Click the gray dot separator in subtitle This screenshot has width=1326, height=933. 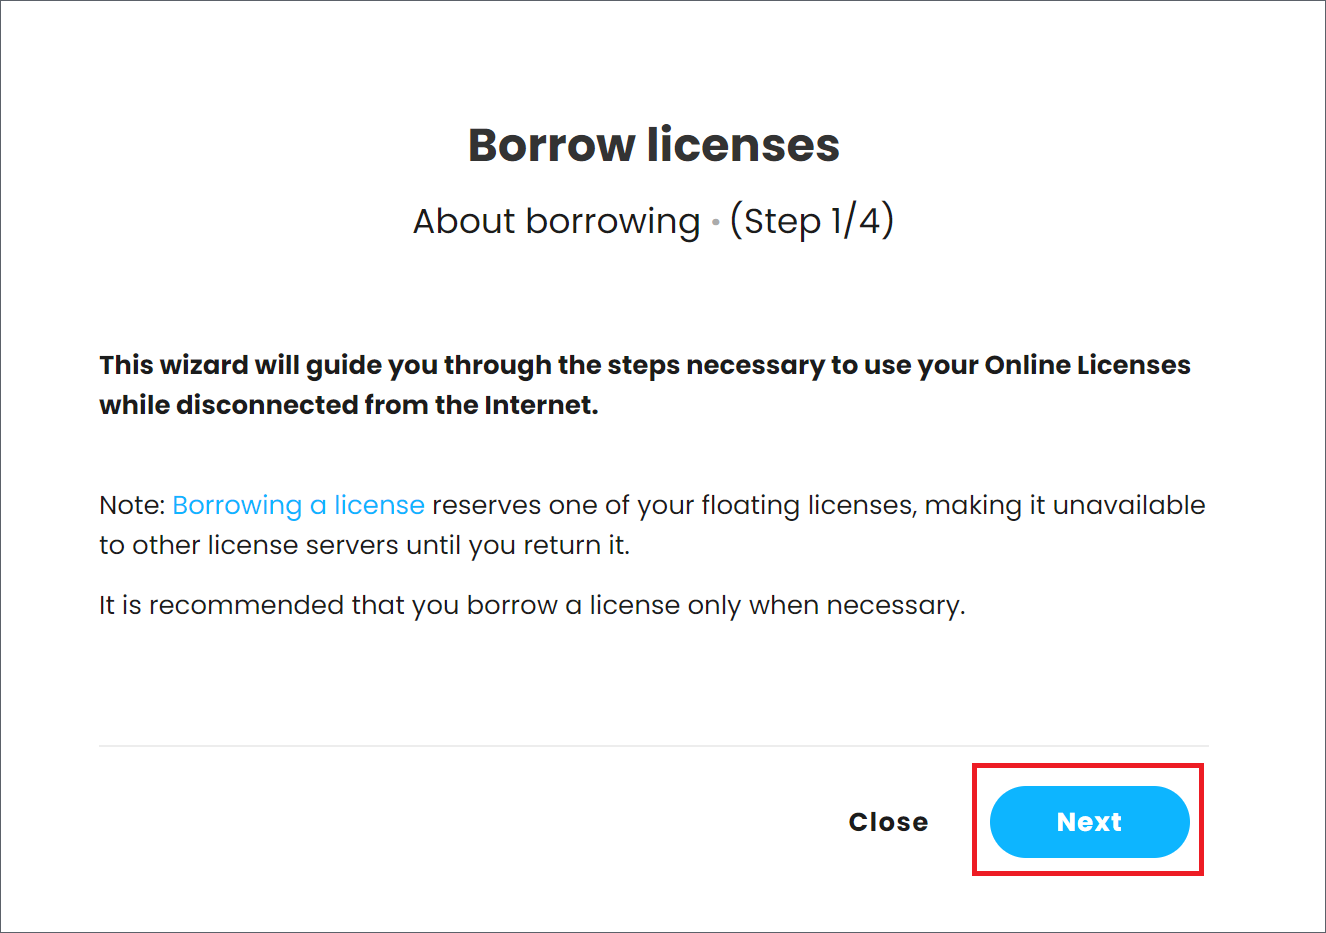click(x=716, y=222)
